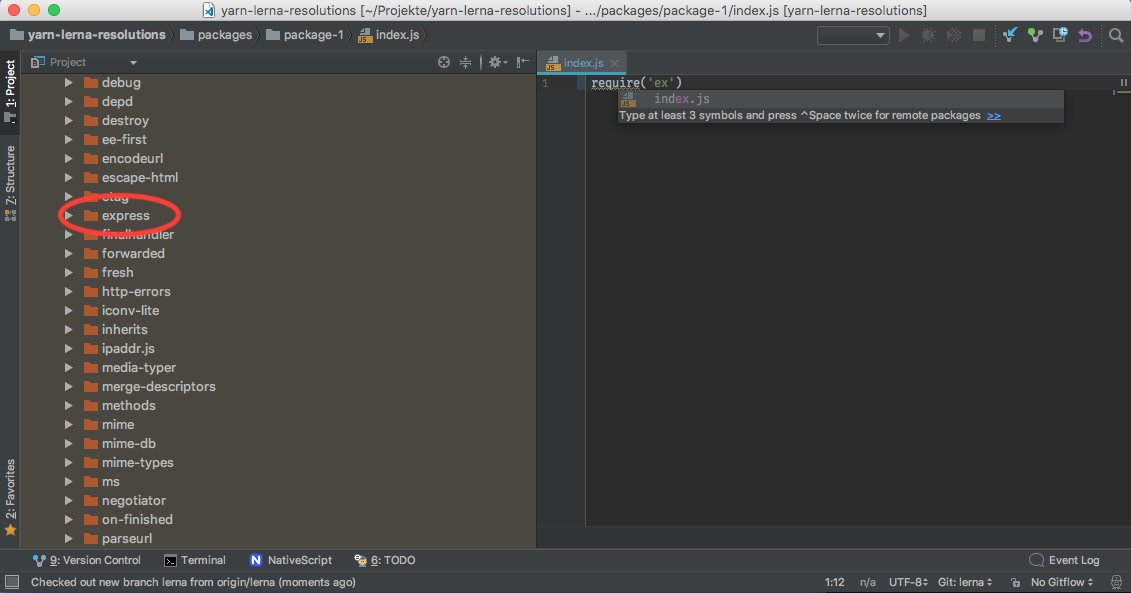Expand the depd folder arrow
The image size is (1131, 593).
(x=69, y=101)
